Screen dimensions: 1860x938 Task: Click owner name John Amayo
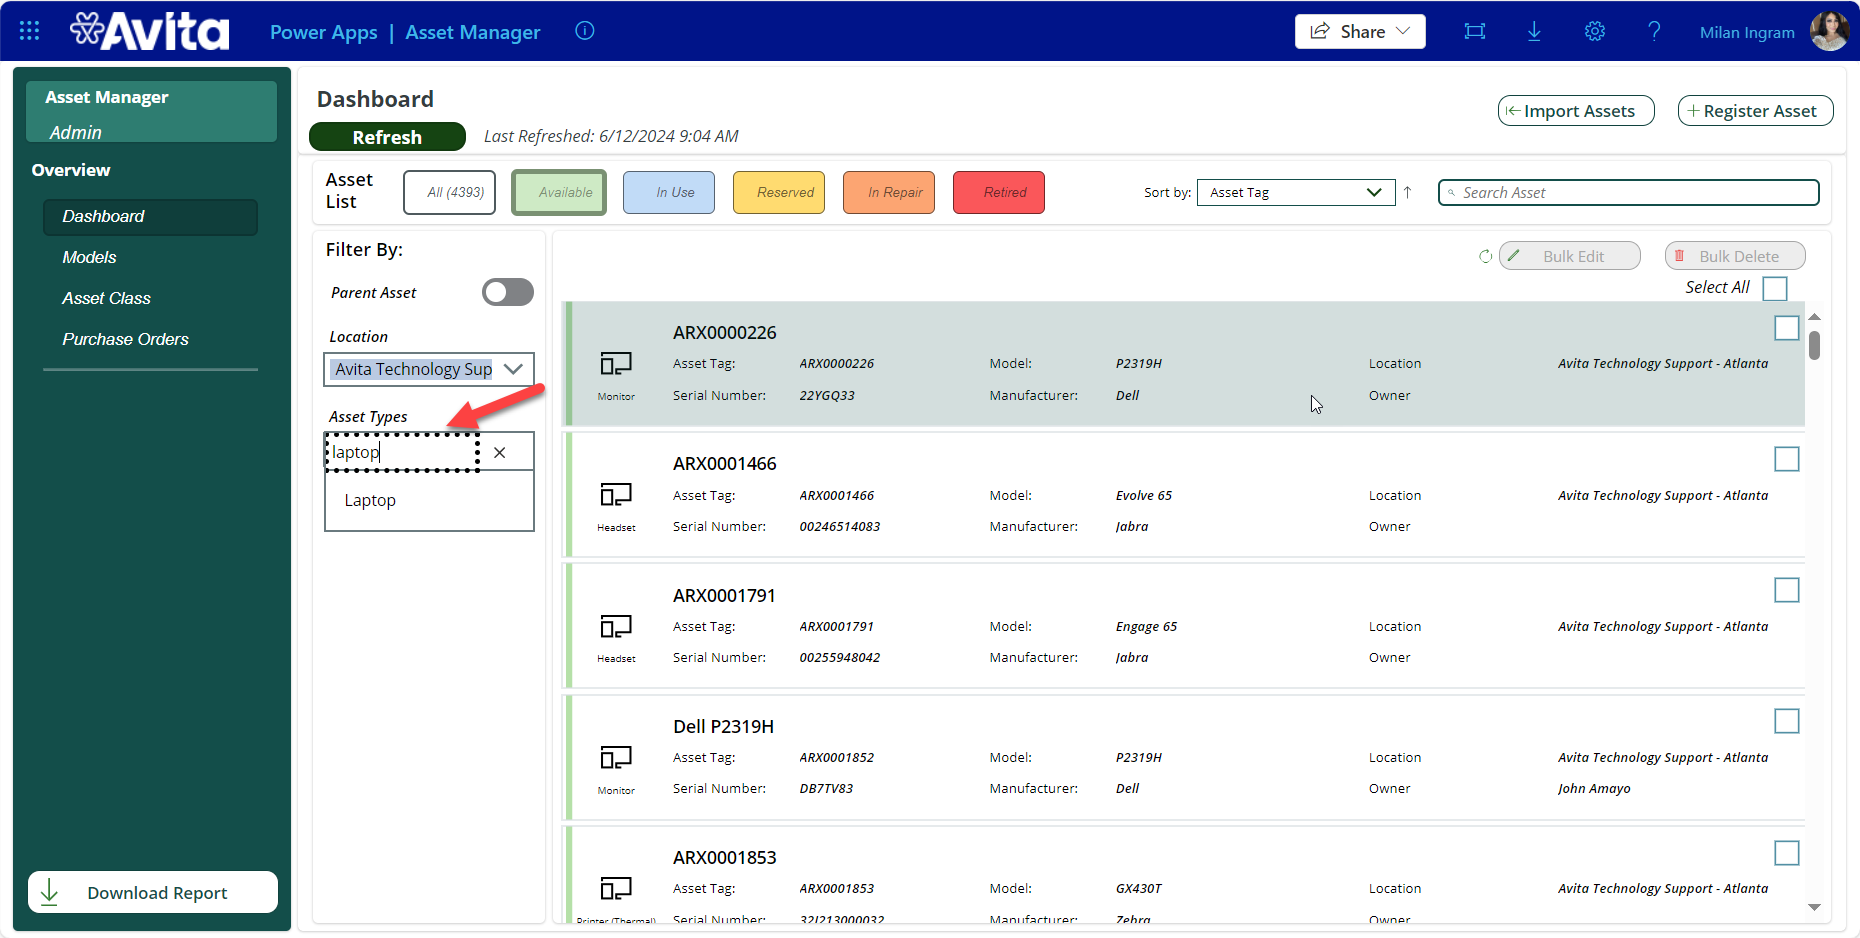(1594, 788)
